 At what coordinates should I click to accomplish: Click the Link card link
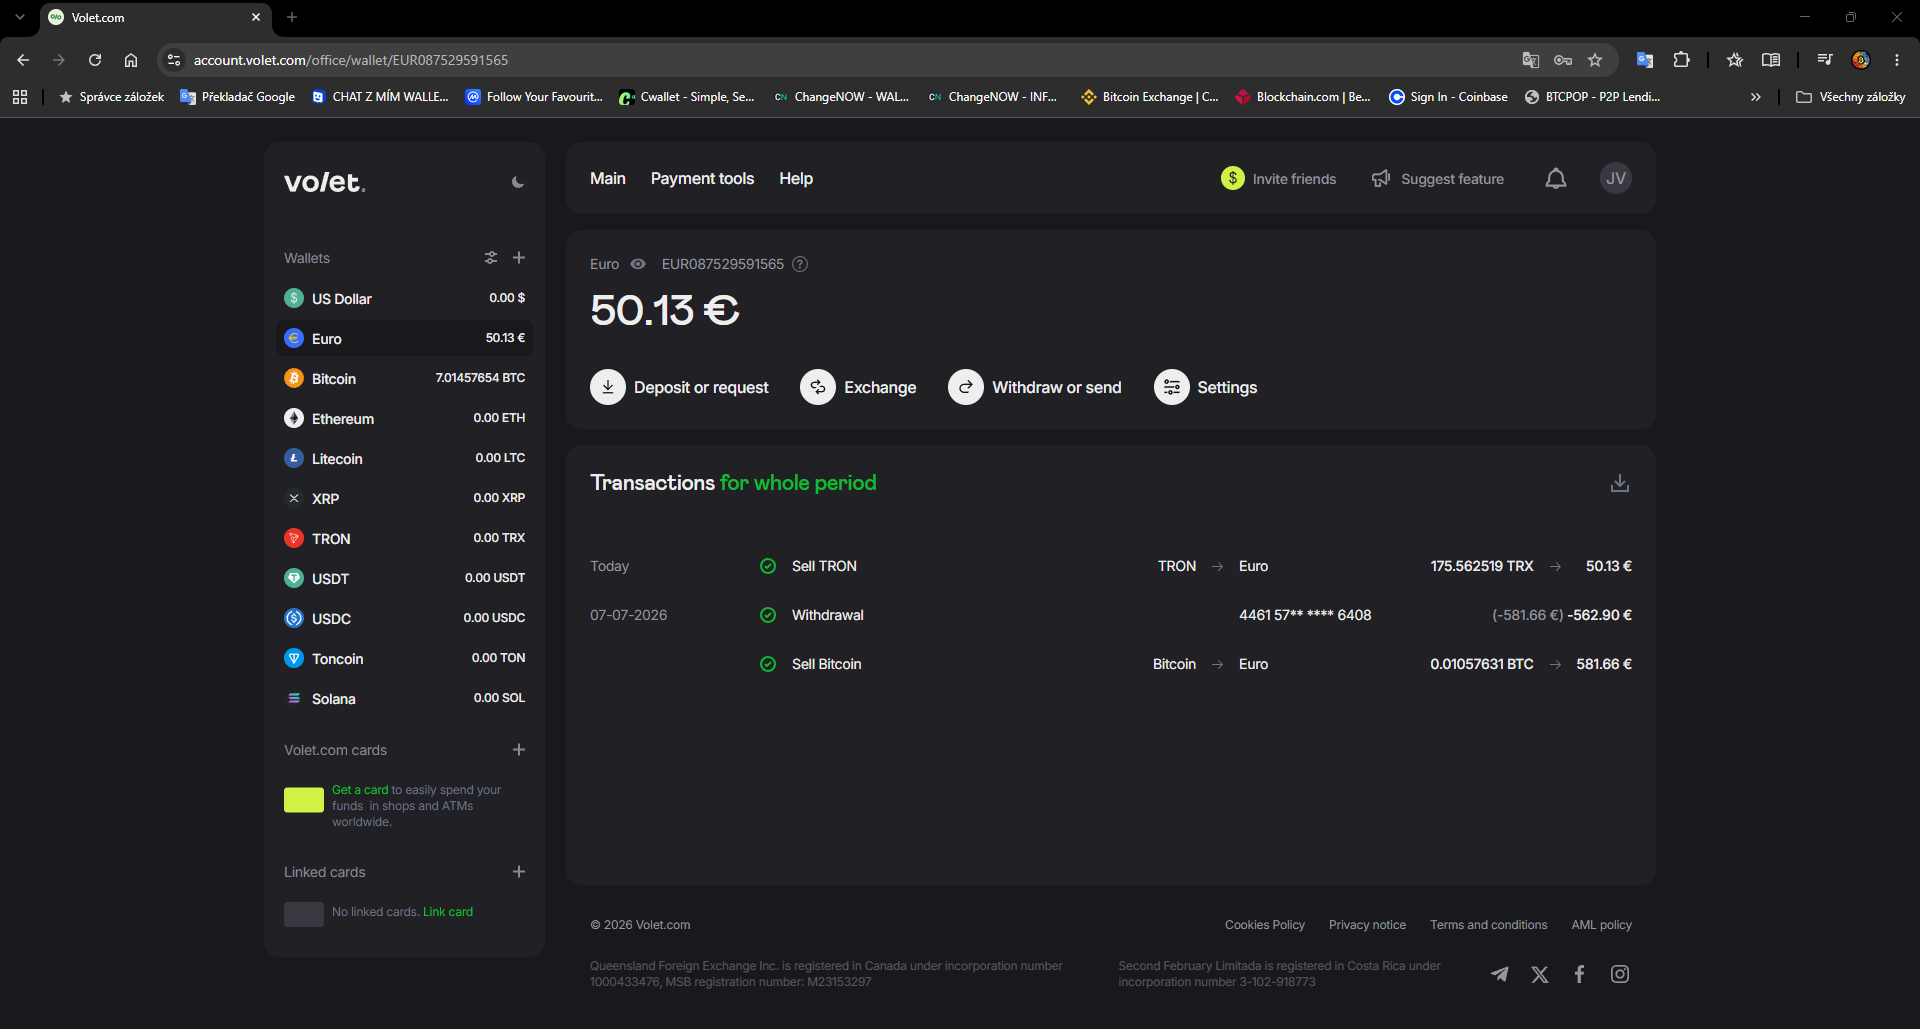[x=448, y=912]
